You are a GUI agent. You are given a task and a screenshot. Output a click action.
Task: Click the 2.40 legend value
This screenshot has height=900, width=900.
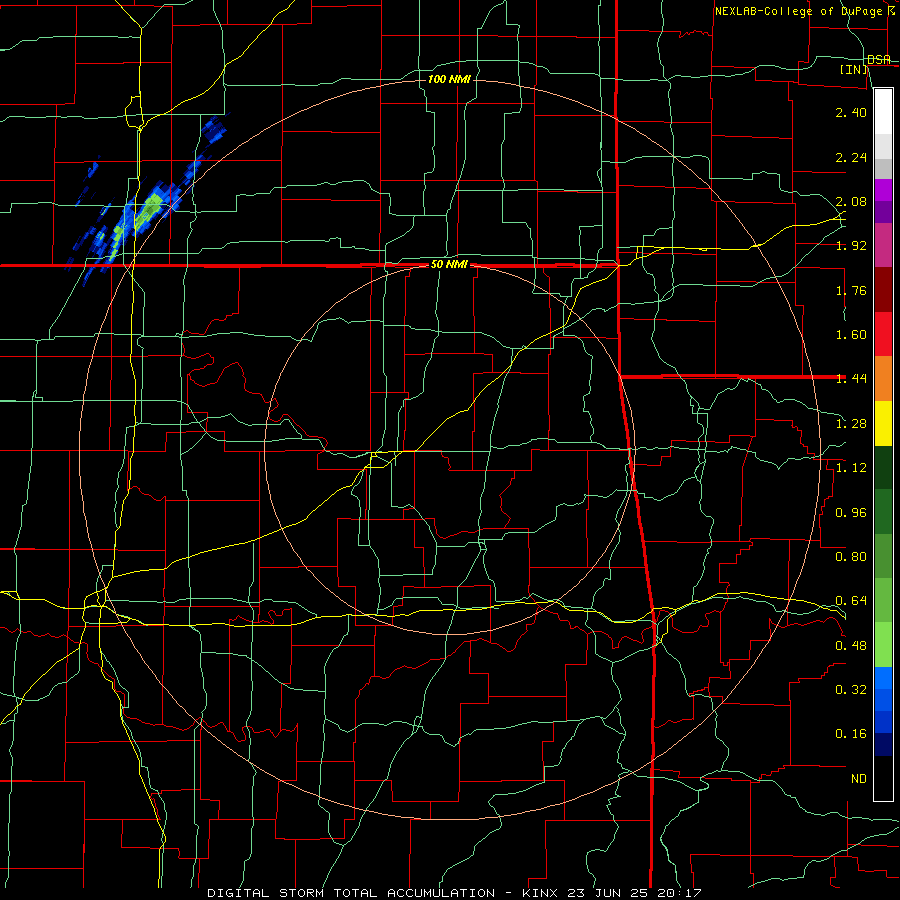[851, 112]
